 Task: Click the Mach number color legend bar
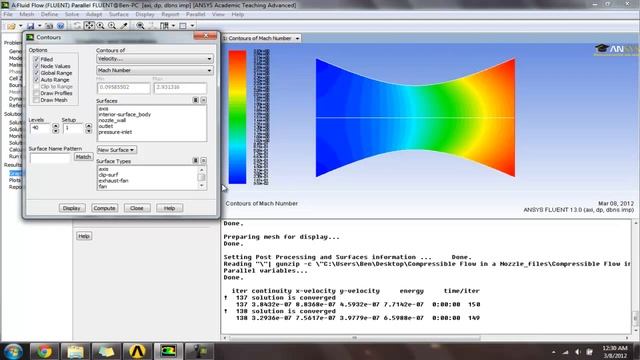pos(237,117)
